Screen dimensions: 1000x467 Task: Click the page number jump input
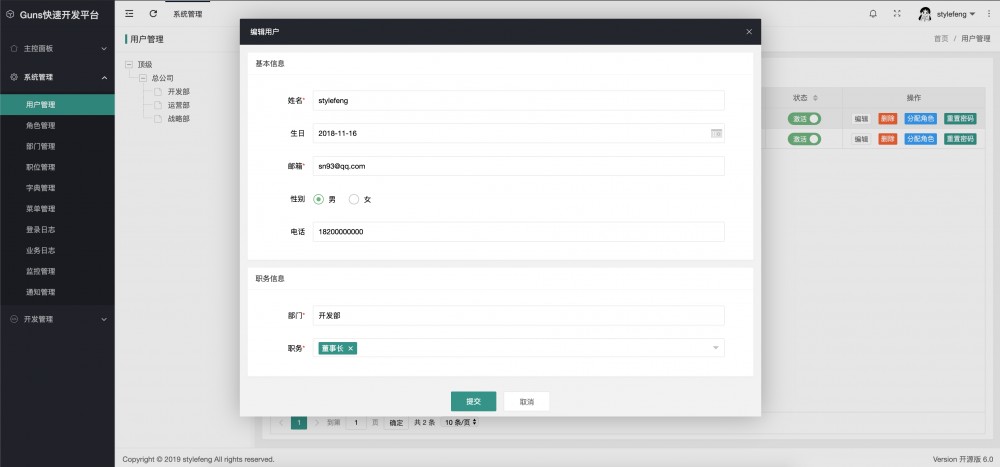[356, 422]
